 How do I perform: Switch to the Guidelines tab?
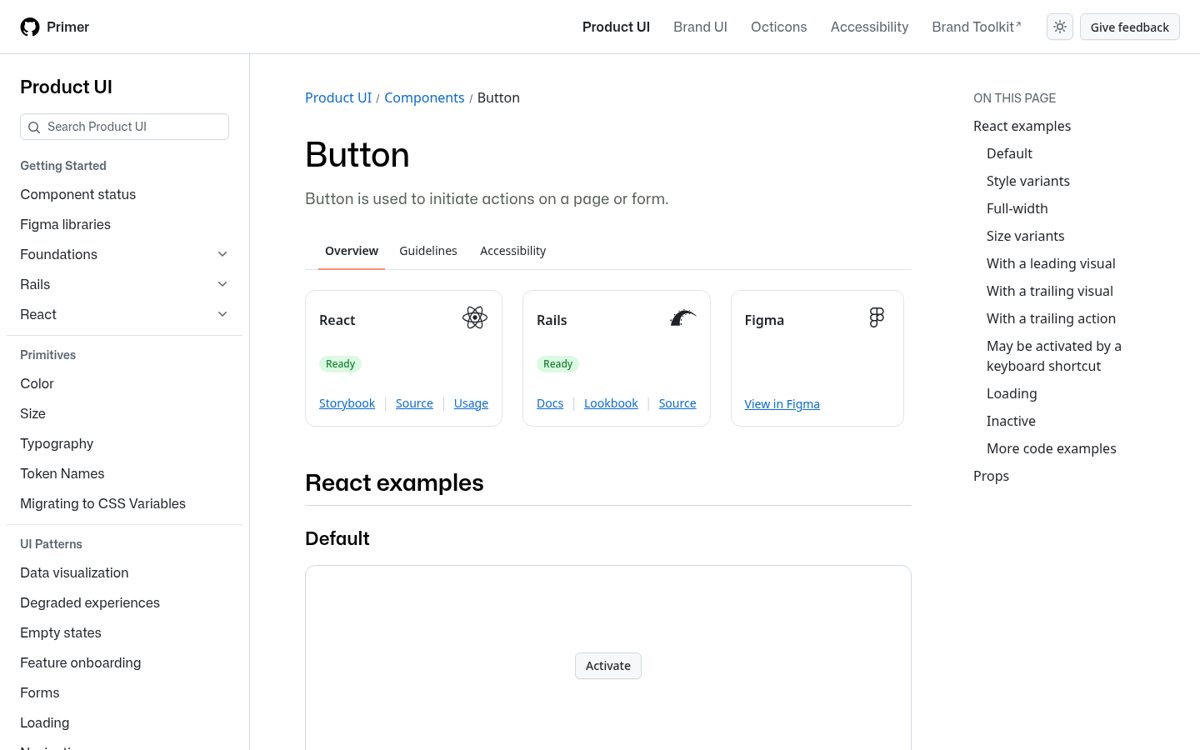click(x=428, y=251)
